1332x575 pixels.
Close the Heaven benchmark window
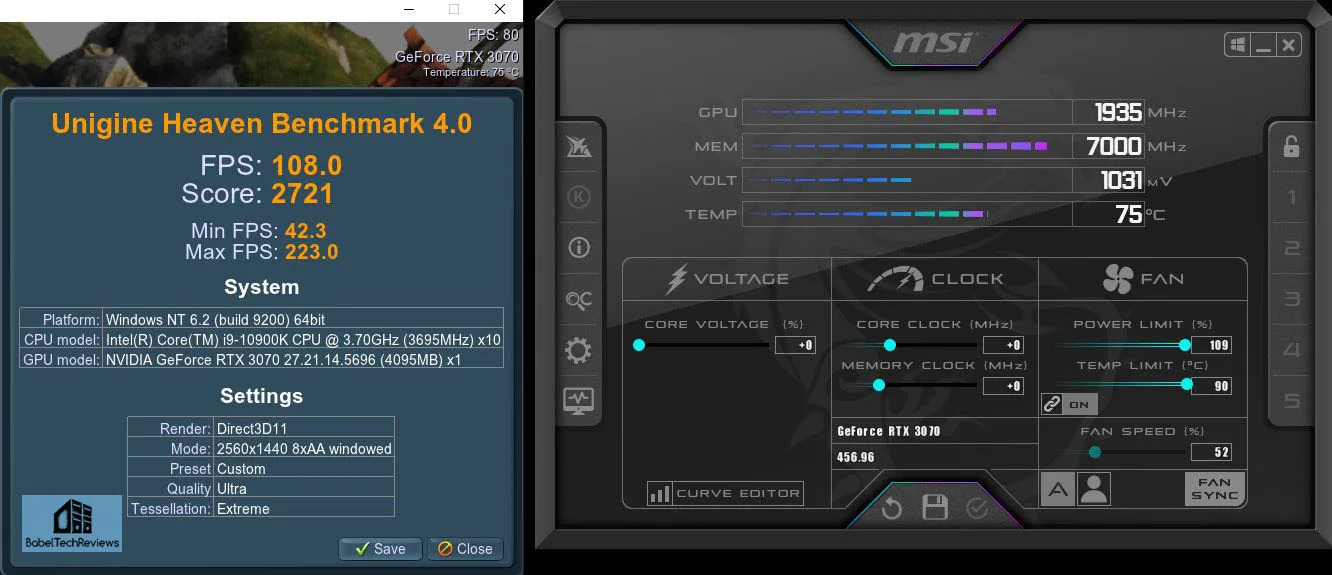click(500, 10)
